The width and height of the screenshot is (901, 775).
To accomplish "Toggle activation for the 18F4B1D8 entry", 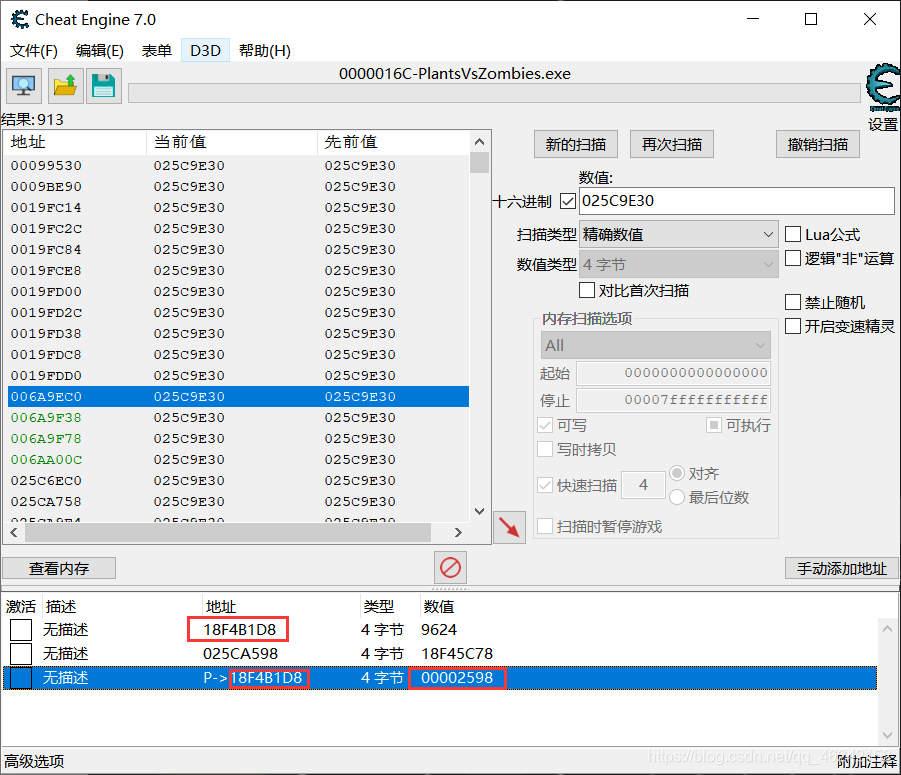I will pyautogui.click(x=21, y=630).
